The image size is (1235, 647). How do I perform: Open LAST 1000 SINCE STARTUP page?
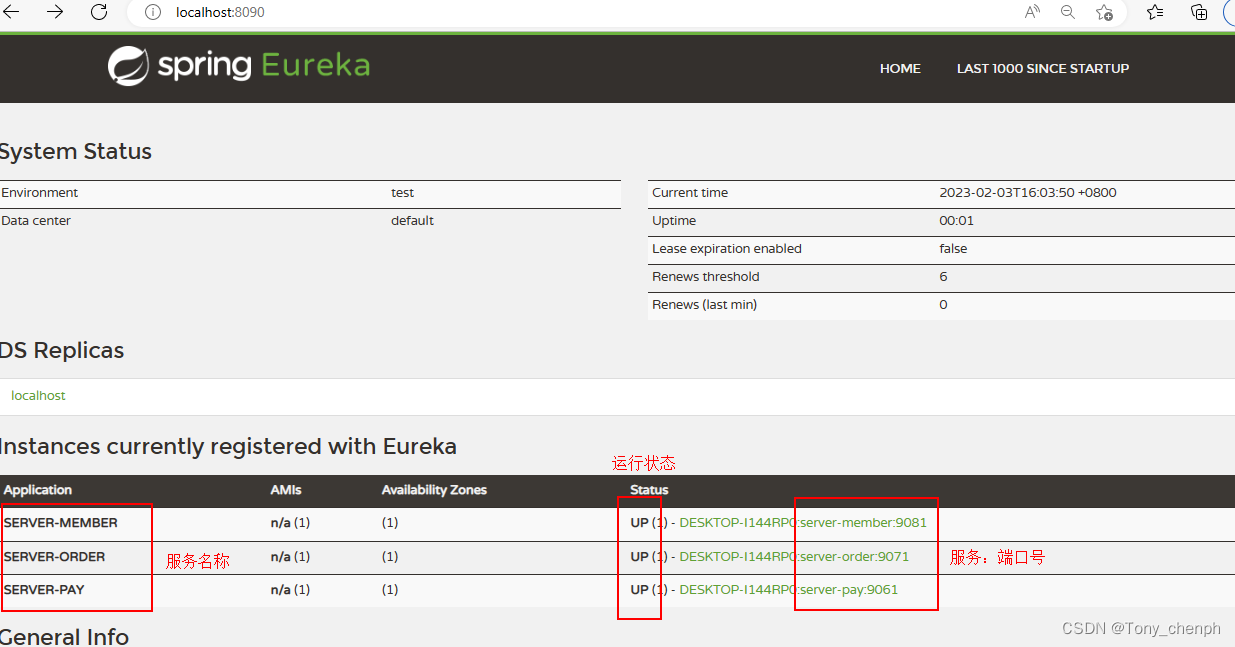tap(1042, 68)
